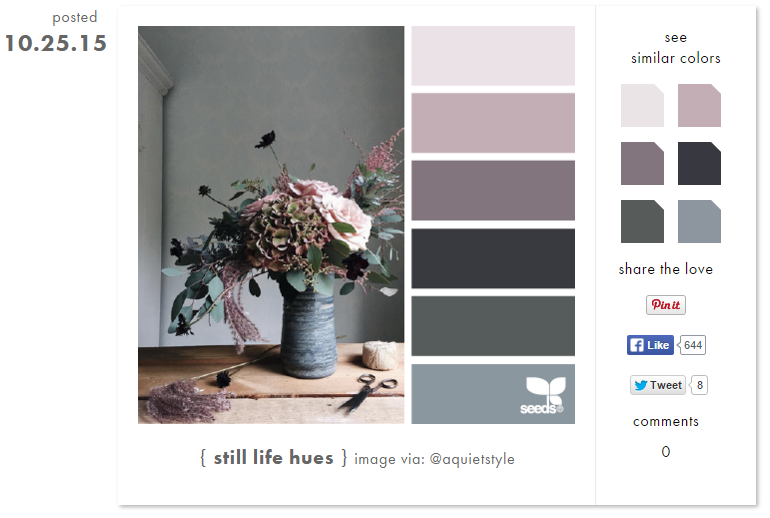Image resolution: width=770 pixels, height=518 pixels.
Task: Select the dark charcoal navy similar-color swatch
Action: tap(699, 164)
